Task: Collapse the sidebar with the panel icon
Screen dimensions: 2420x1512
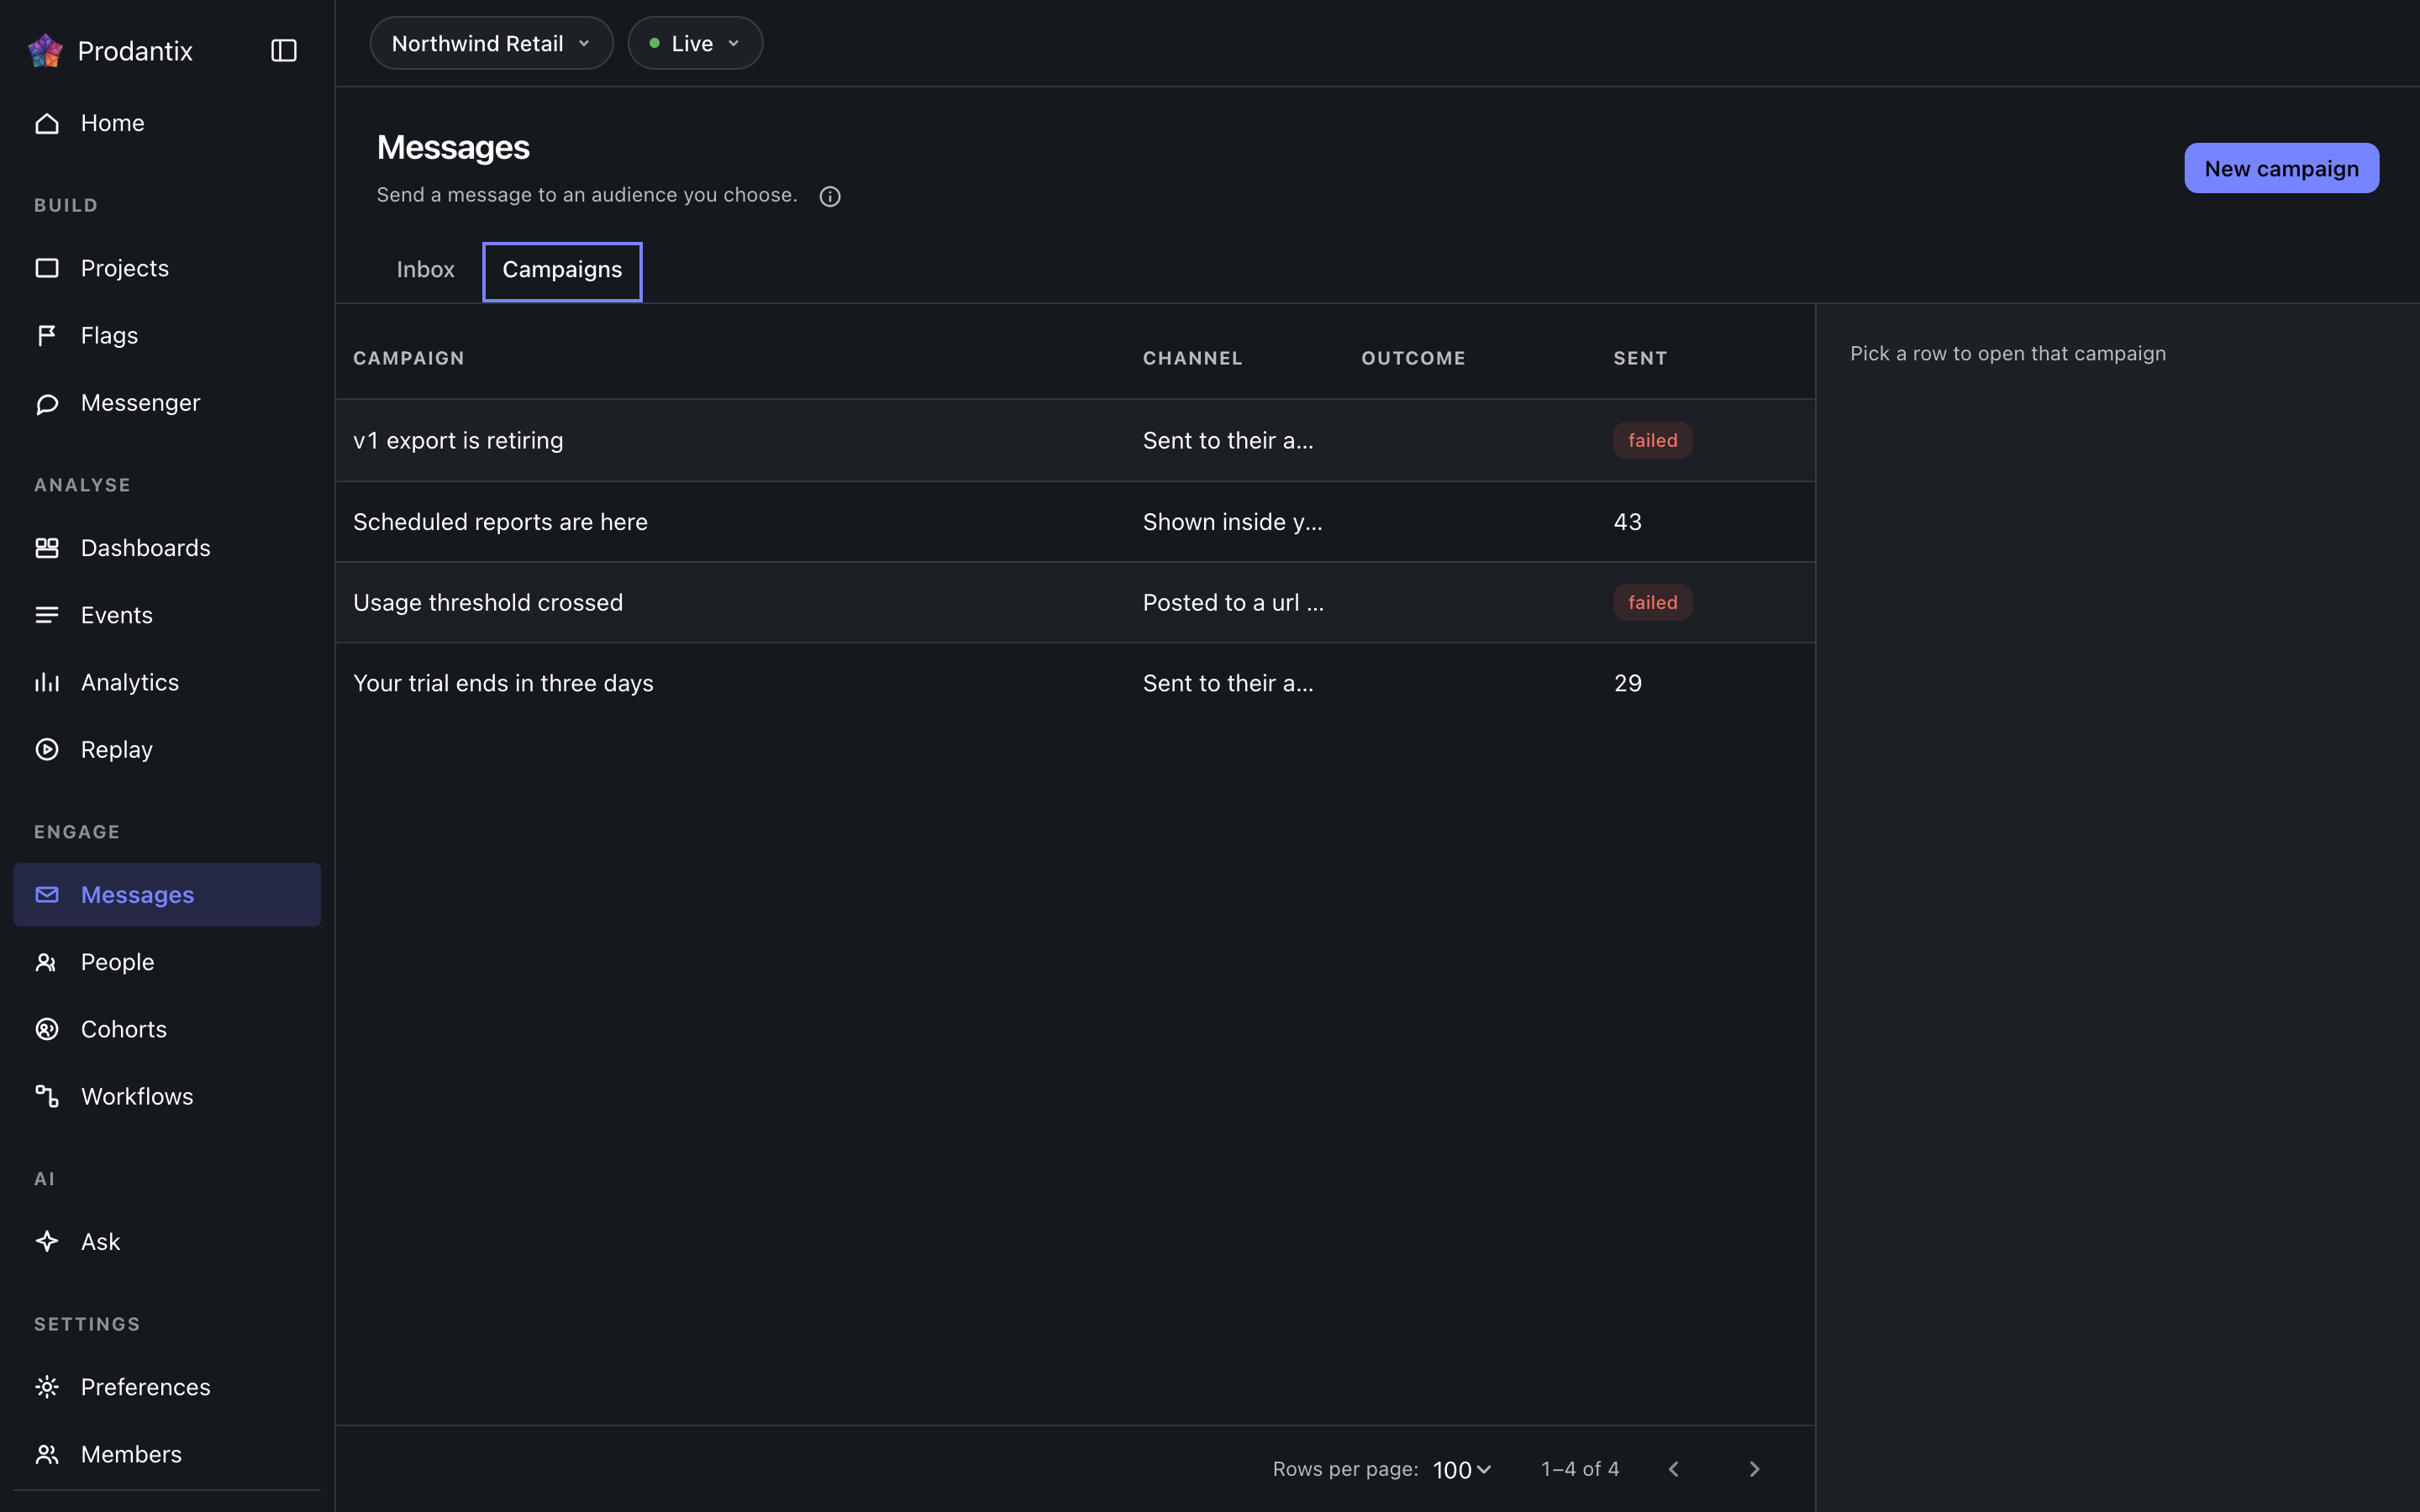Action: [284, 50]
